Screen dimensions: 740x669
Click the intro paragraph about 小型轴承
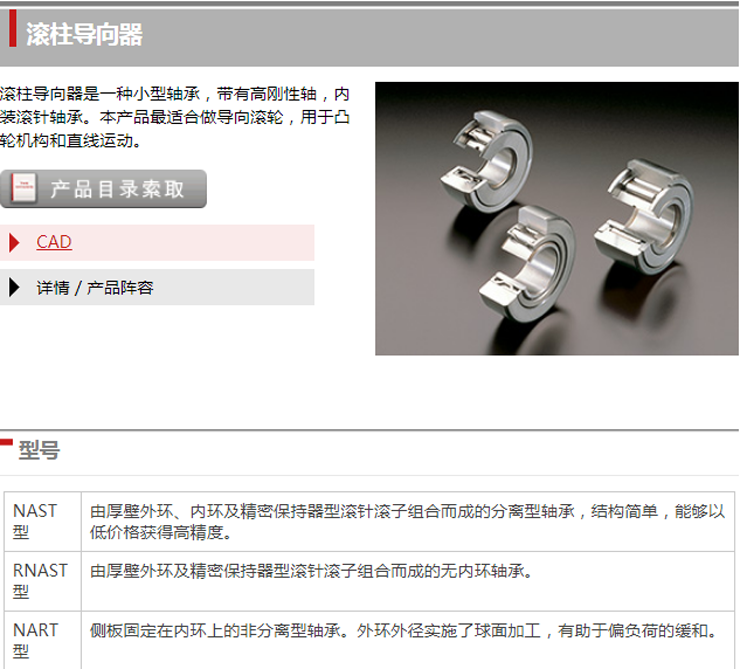[175, 117]
